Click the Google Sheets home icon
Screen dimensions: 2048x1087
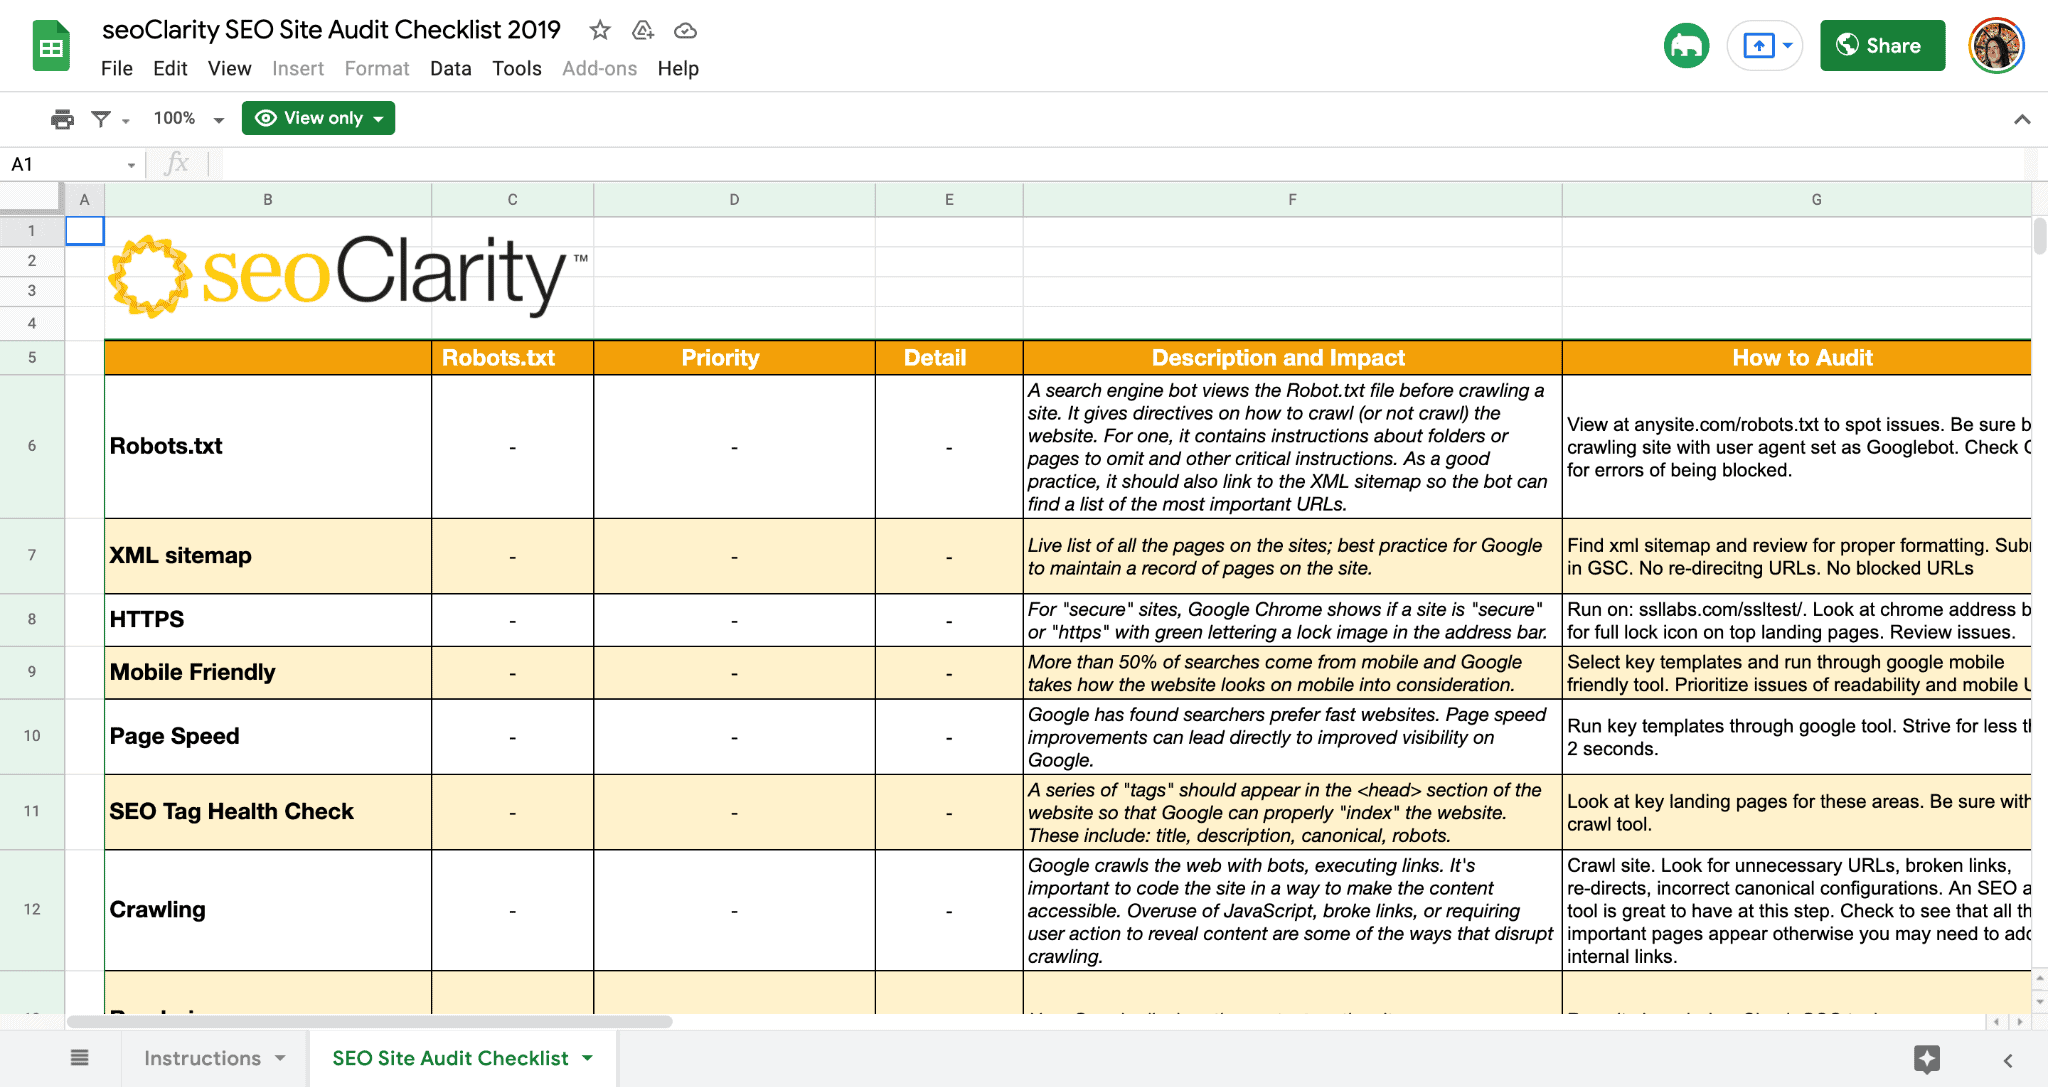tap(51, 46)
